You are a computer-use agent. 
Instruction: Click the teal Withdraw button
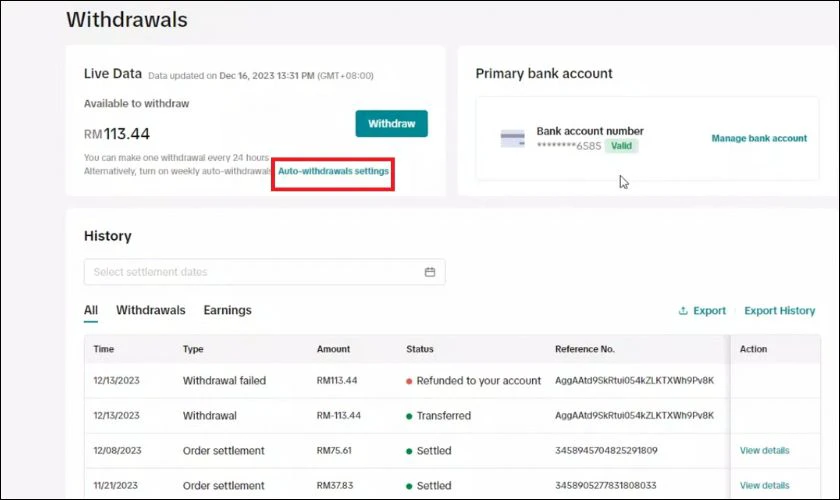[x=392, y=124]
